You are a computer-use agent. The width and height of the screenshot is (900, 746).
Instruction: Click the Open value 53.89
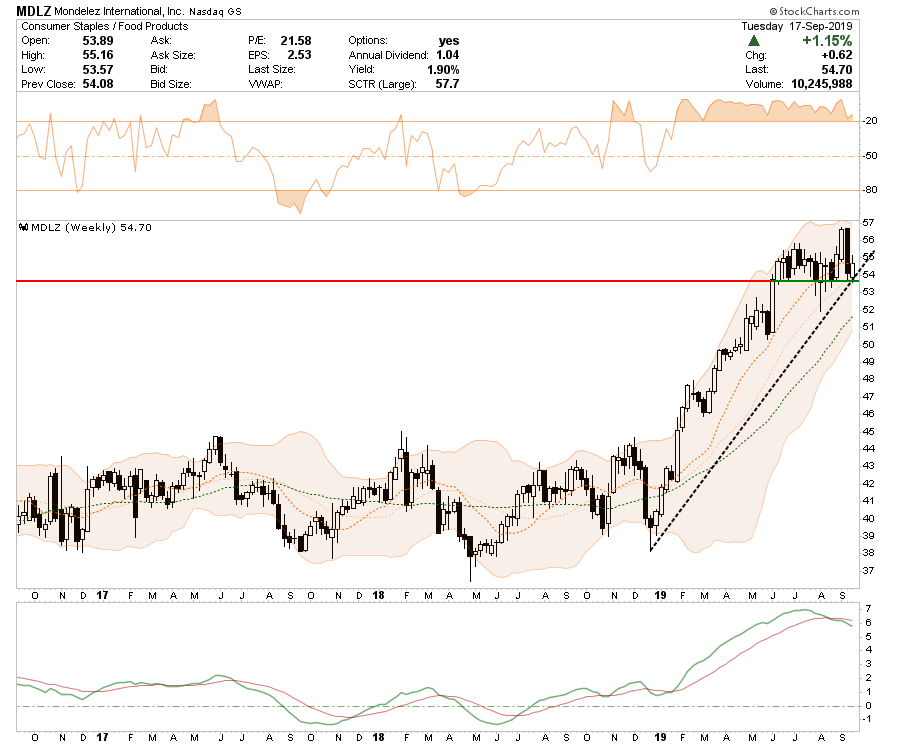click(x=98, y=41)
